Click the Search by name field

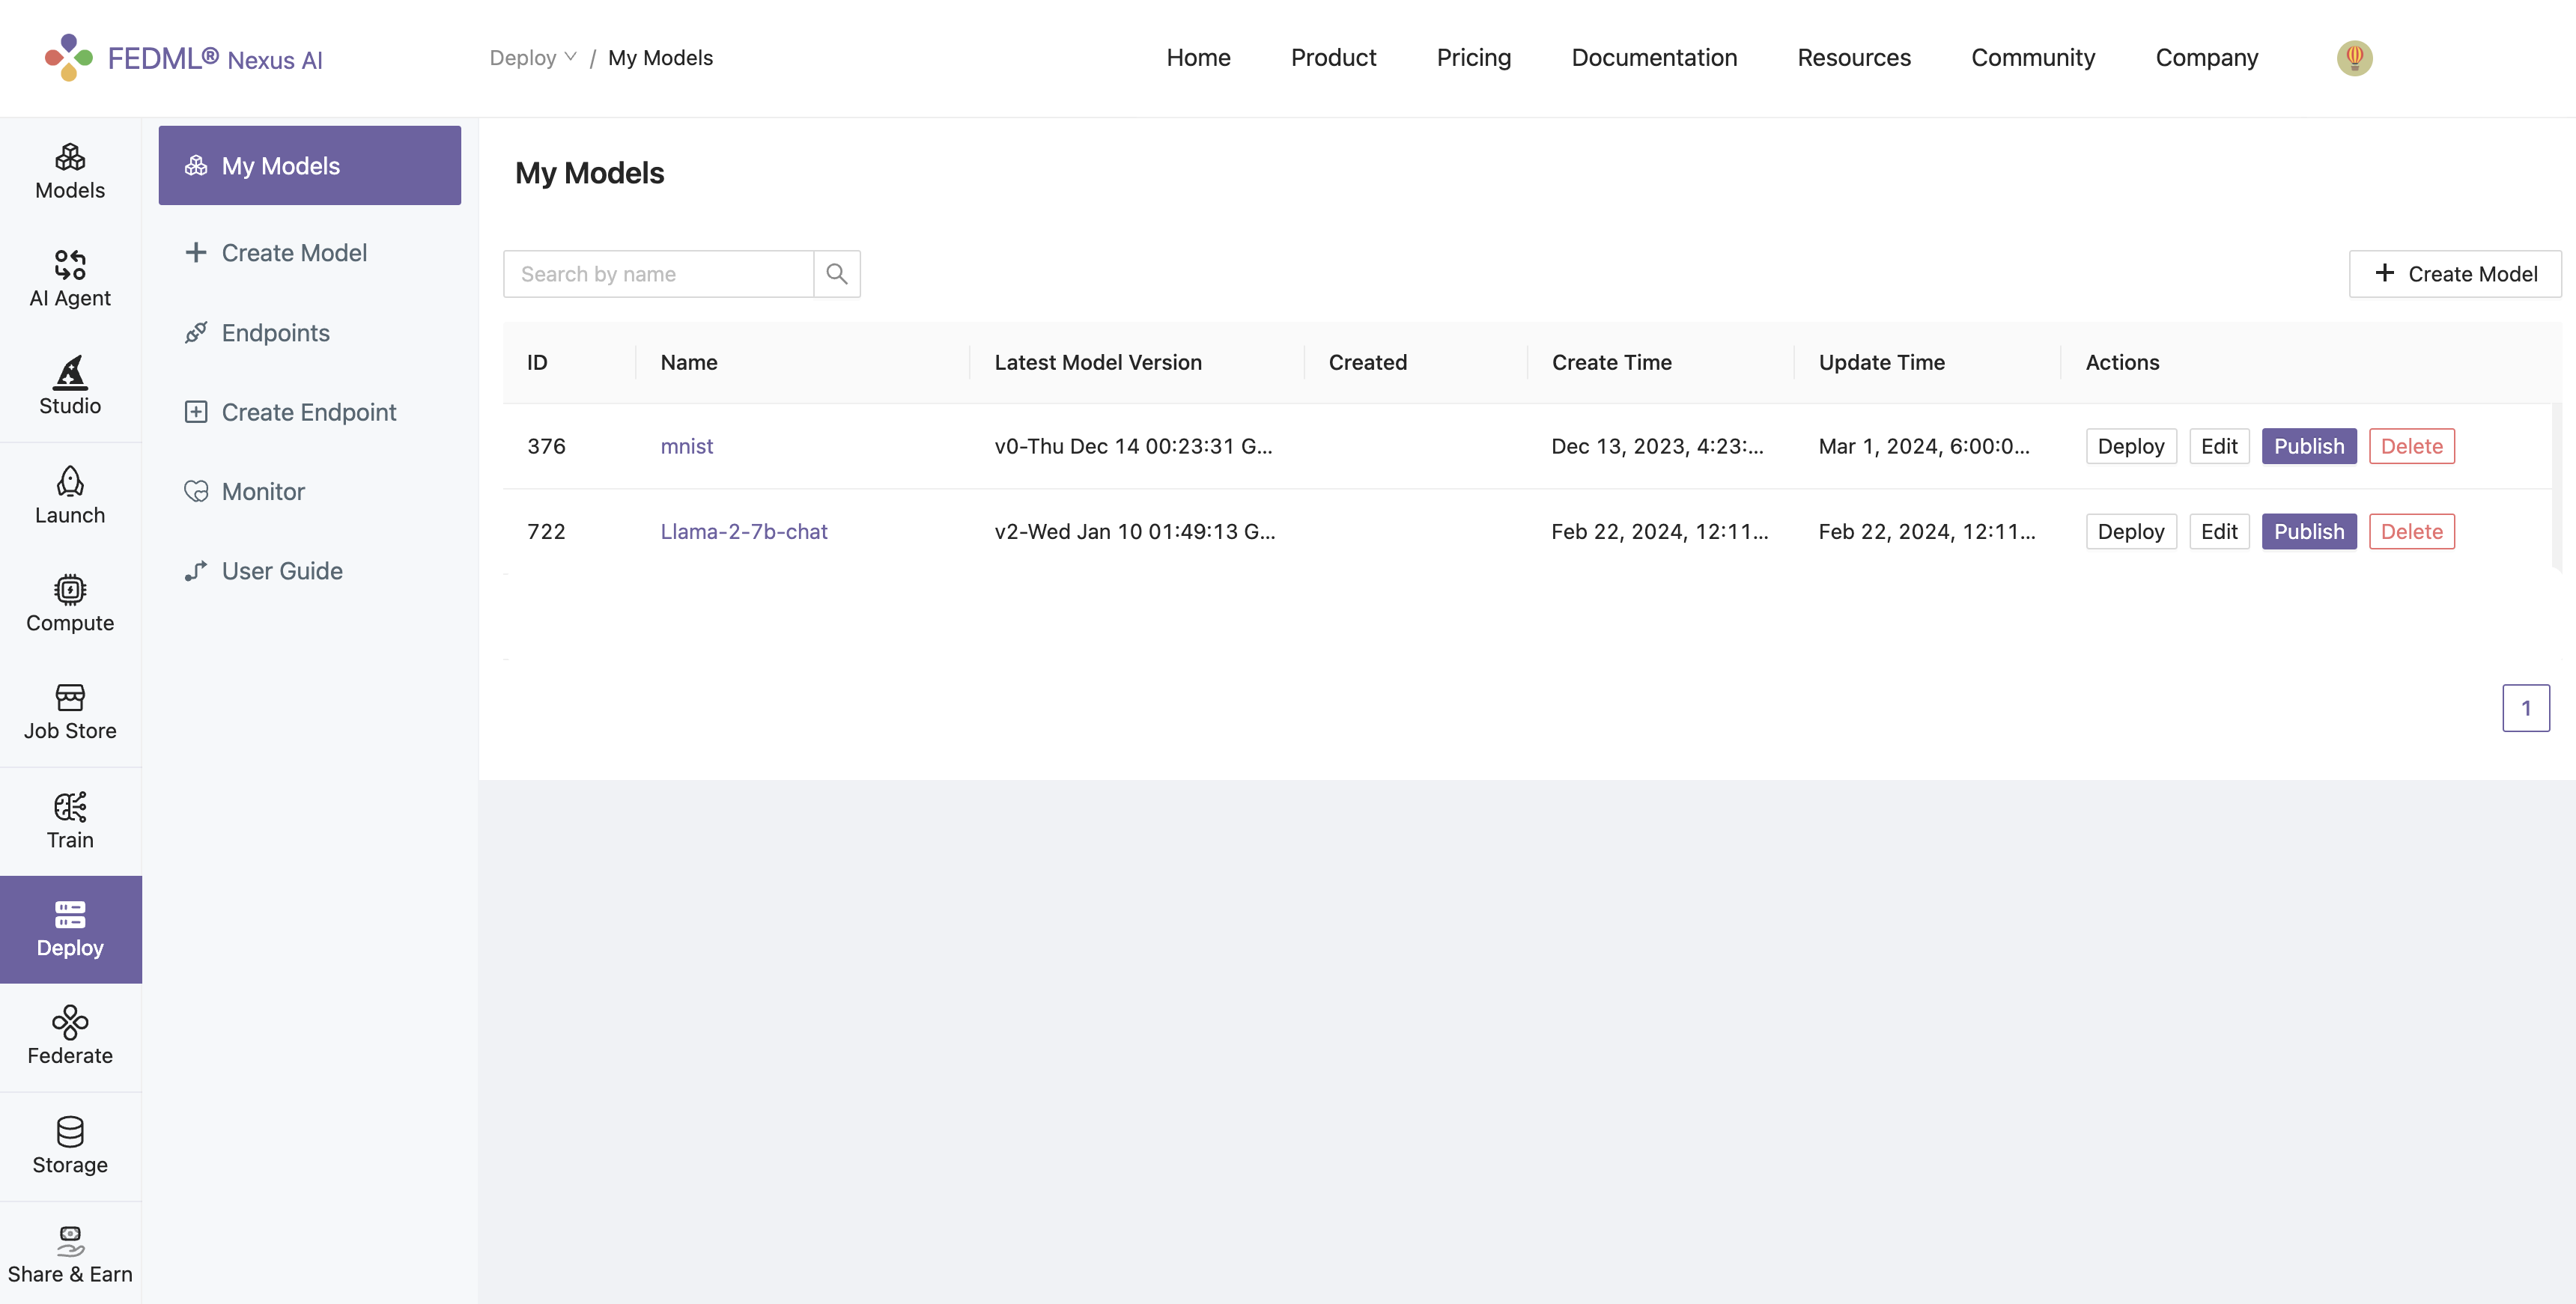point(658,274)
